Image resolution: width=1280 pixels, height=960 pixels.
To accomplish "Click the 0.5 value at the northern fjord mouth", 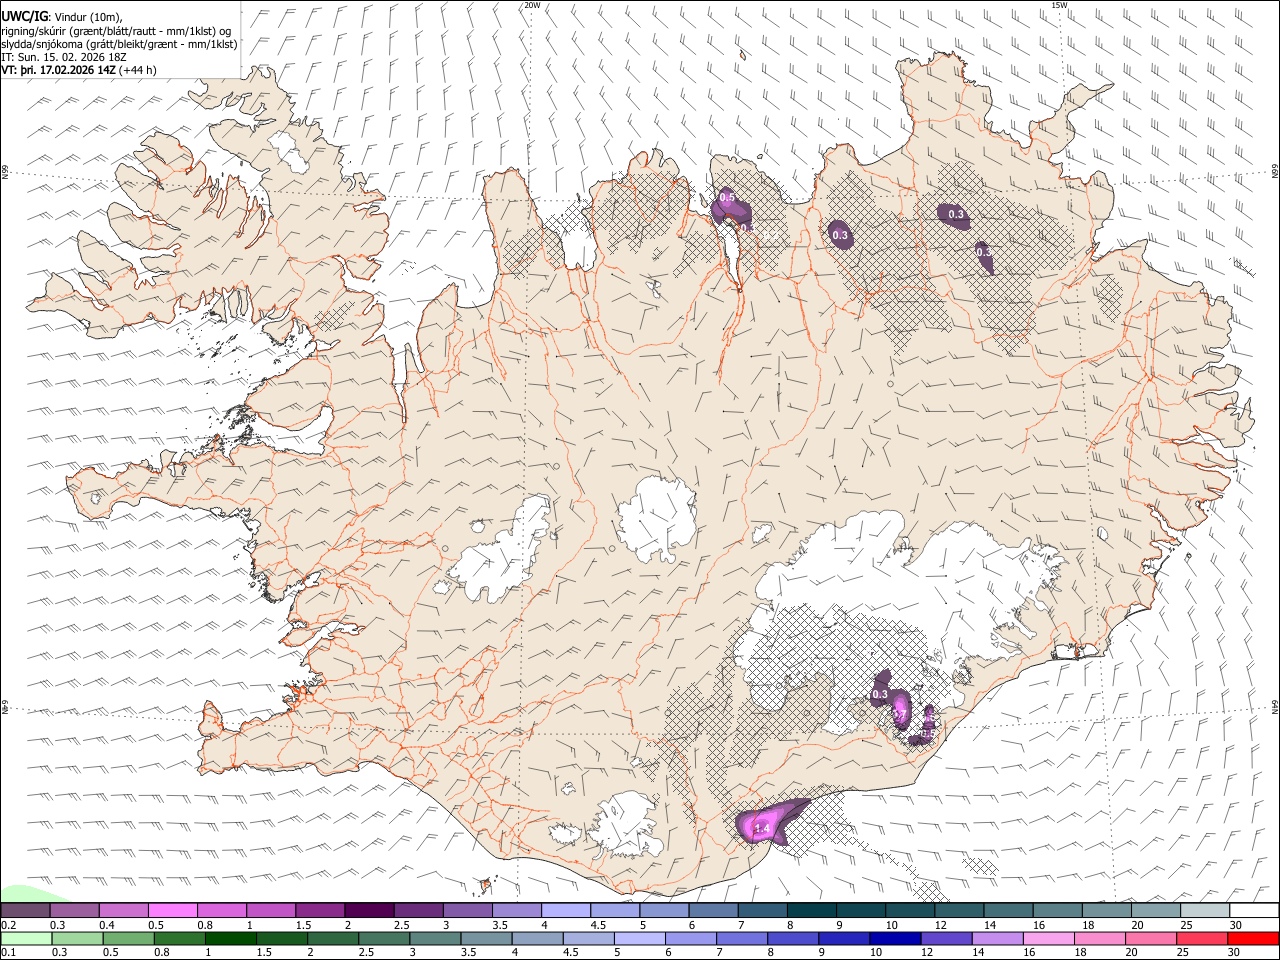I will coord(728,198).
